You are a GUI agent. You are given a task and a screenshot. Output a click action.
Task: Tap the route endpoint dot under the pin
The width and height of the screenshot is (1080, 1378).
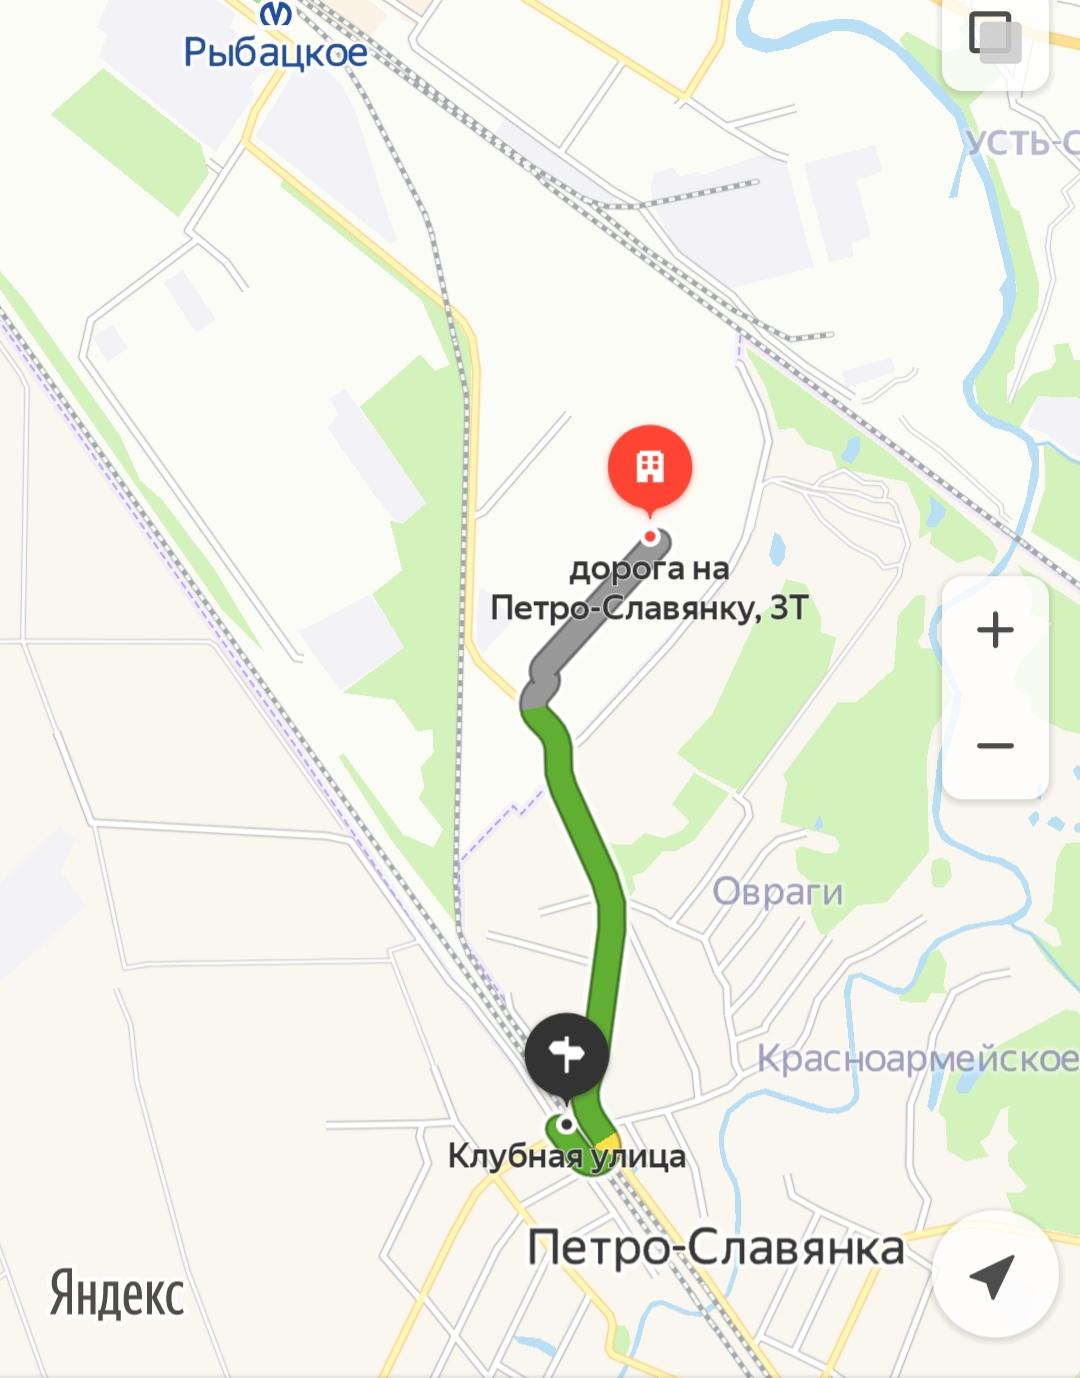(x=650, y=537)
